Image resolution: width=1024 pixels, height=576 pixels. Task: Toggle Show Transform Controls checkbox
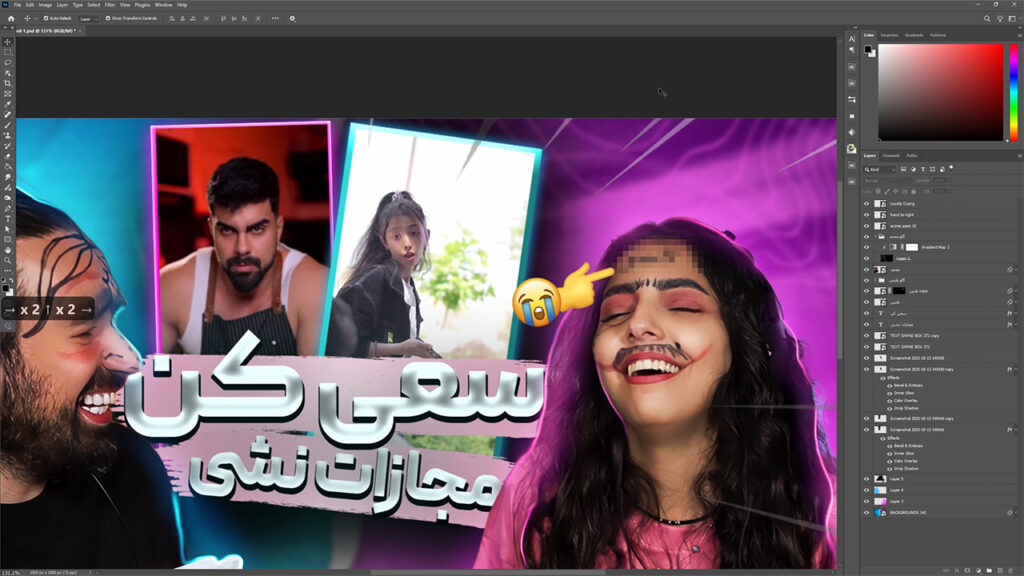106,18
